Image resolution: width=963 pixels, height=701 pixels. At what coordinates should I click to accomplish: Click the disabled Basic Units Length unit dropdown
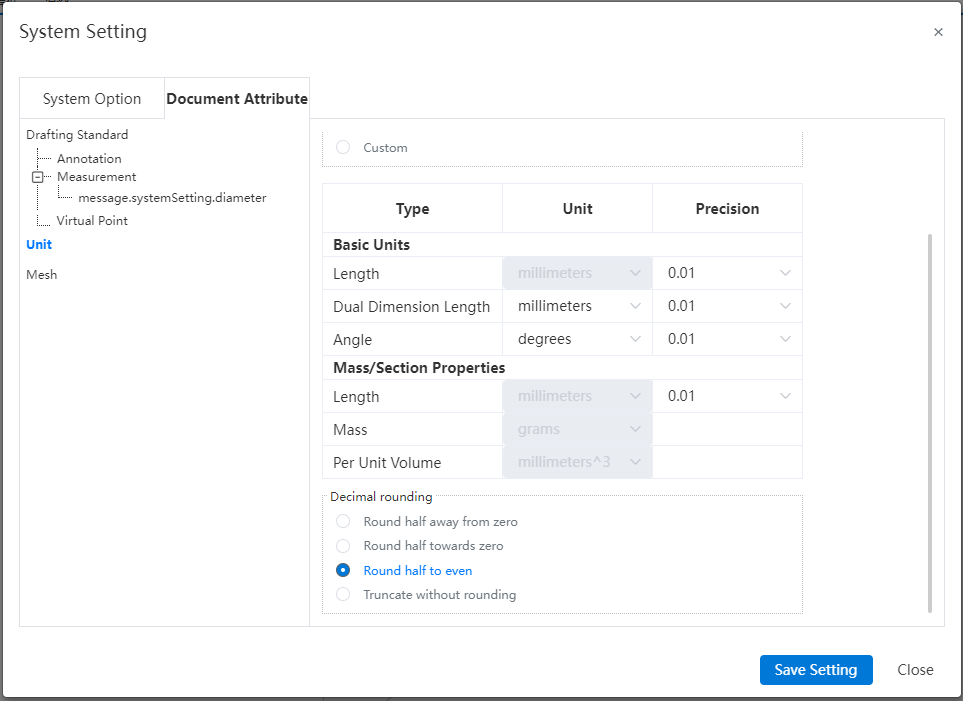pyautogui.click(x=577, y=273)
